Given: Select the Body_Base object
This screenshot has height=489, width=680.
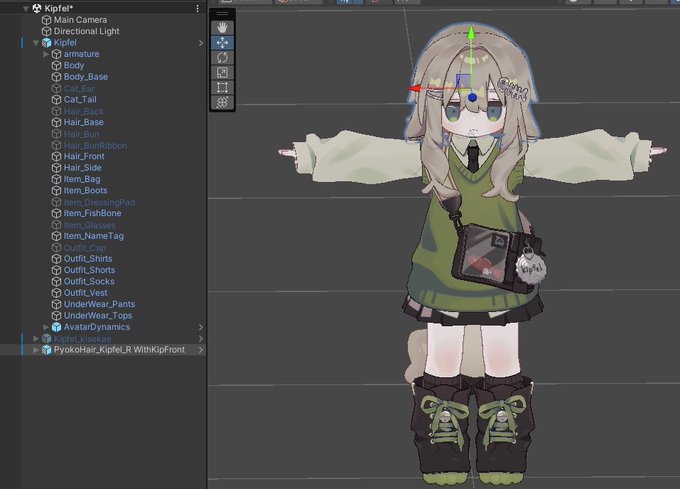Looking at the screenshot, I should 86,77.
